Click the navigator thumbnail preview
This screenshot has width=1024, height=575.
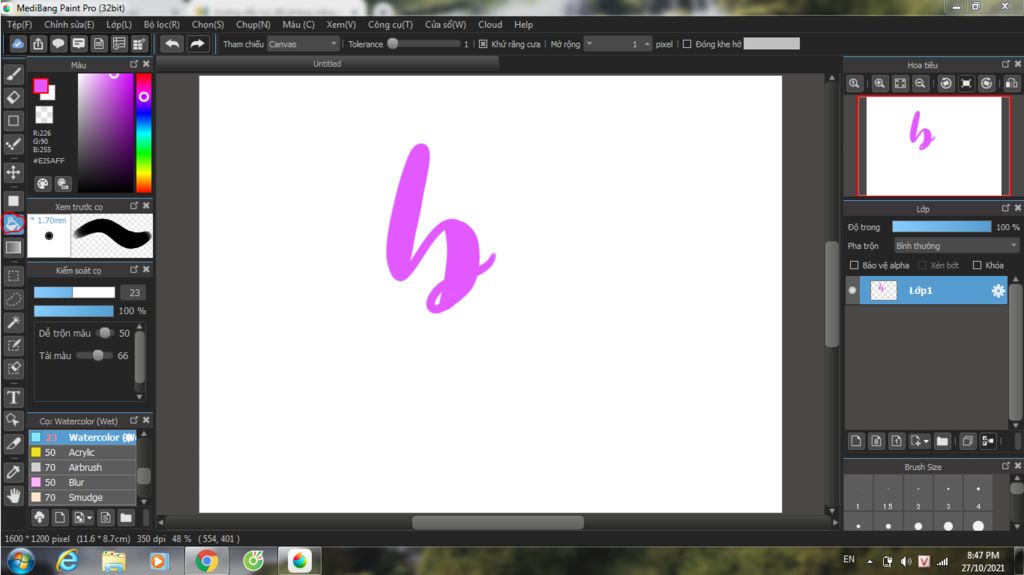coord(933,146)
